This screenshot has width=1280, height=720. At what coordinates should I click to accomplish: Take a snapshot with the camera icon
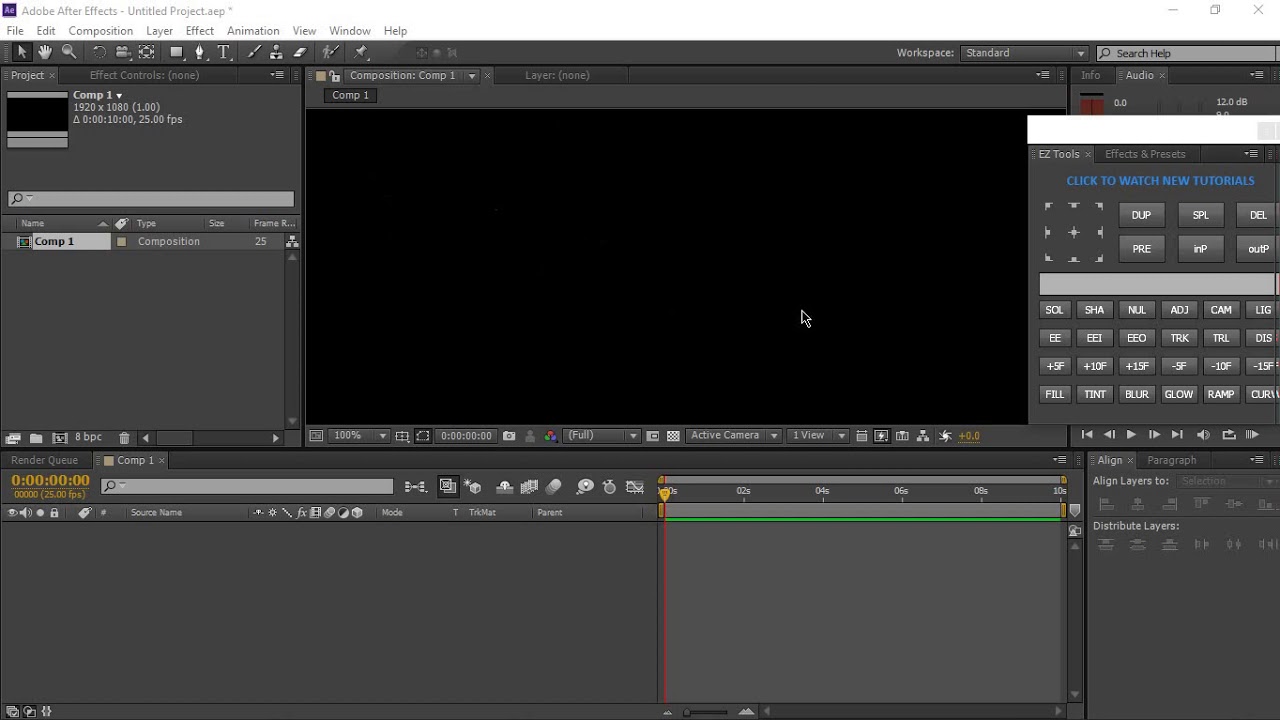509,436
